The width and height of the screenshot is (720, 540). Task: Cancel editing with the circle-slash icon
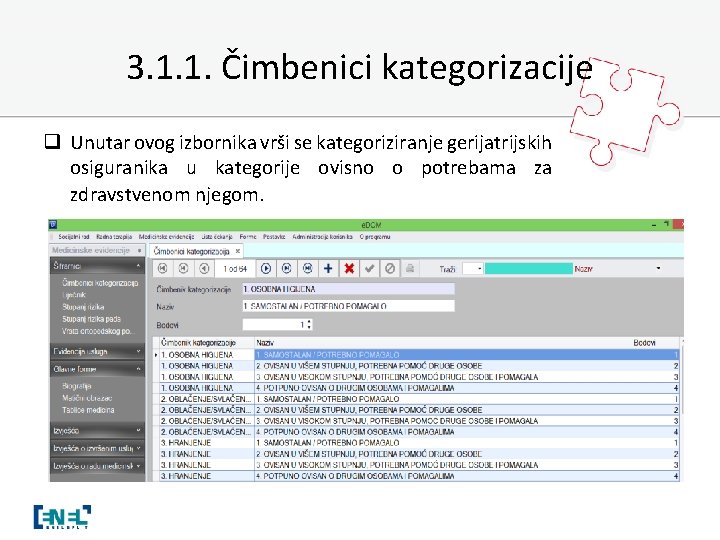[x=390, y=269]
